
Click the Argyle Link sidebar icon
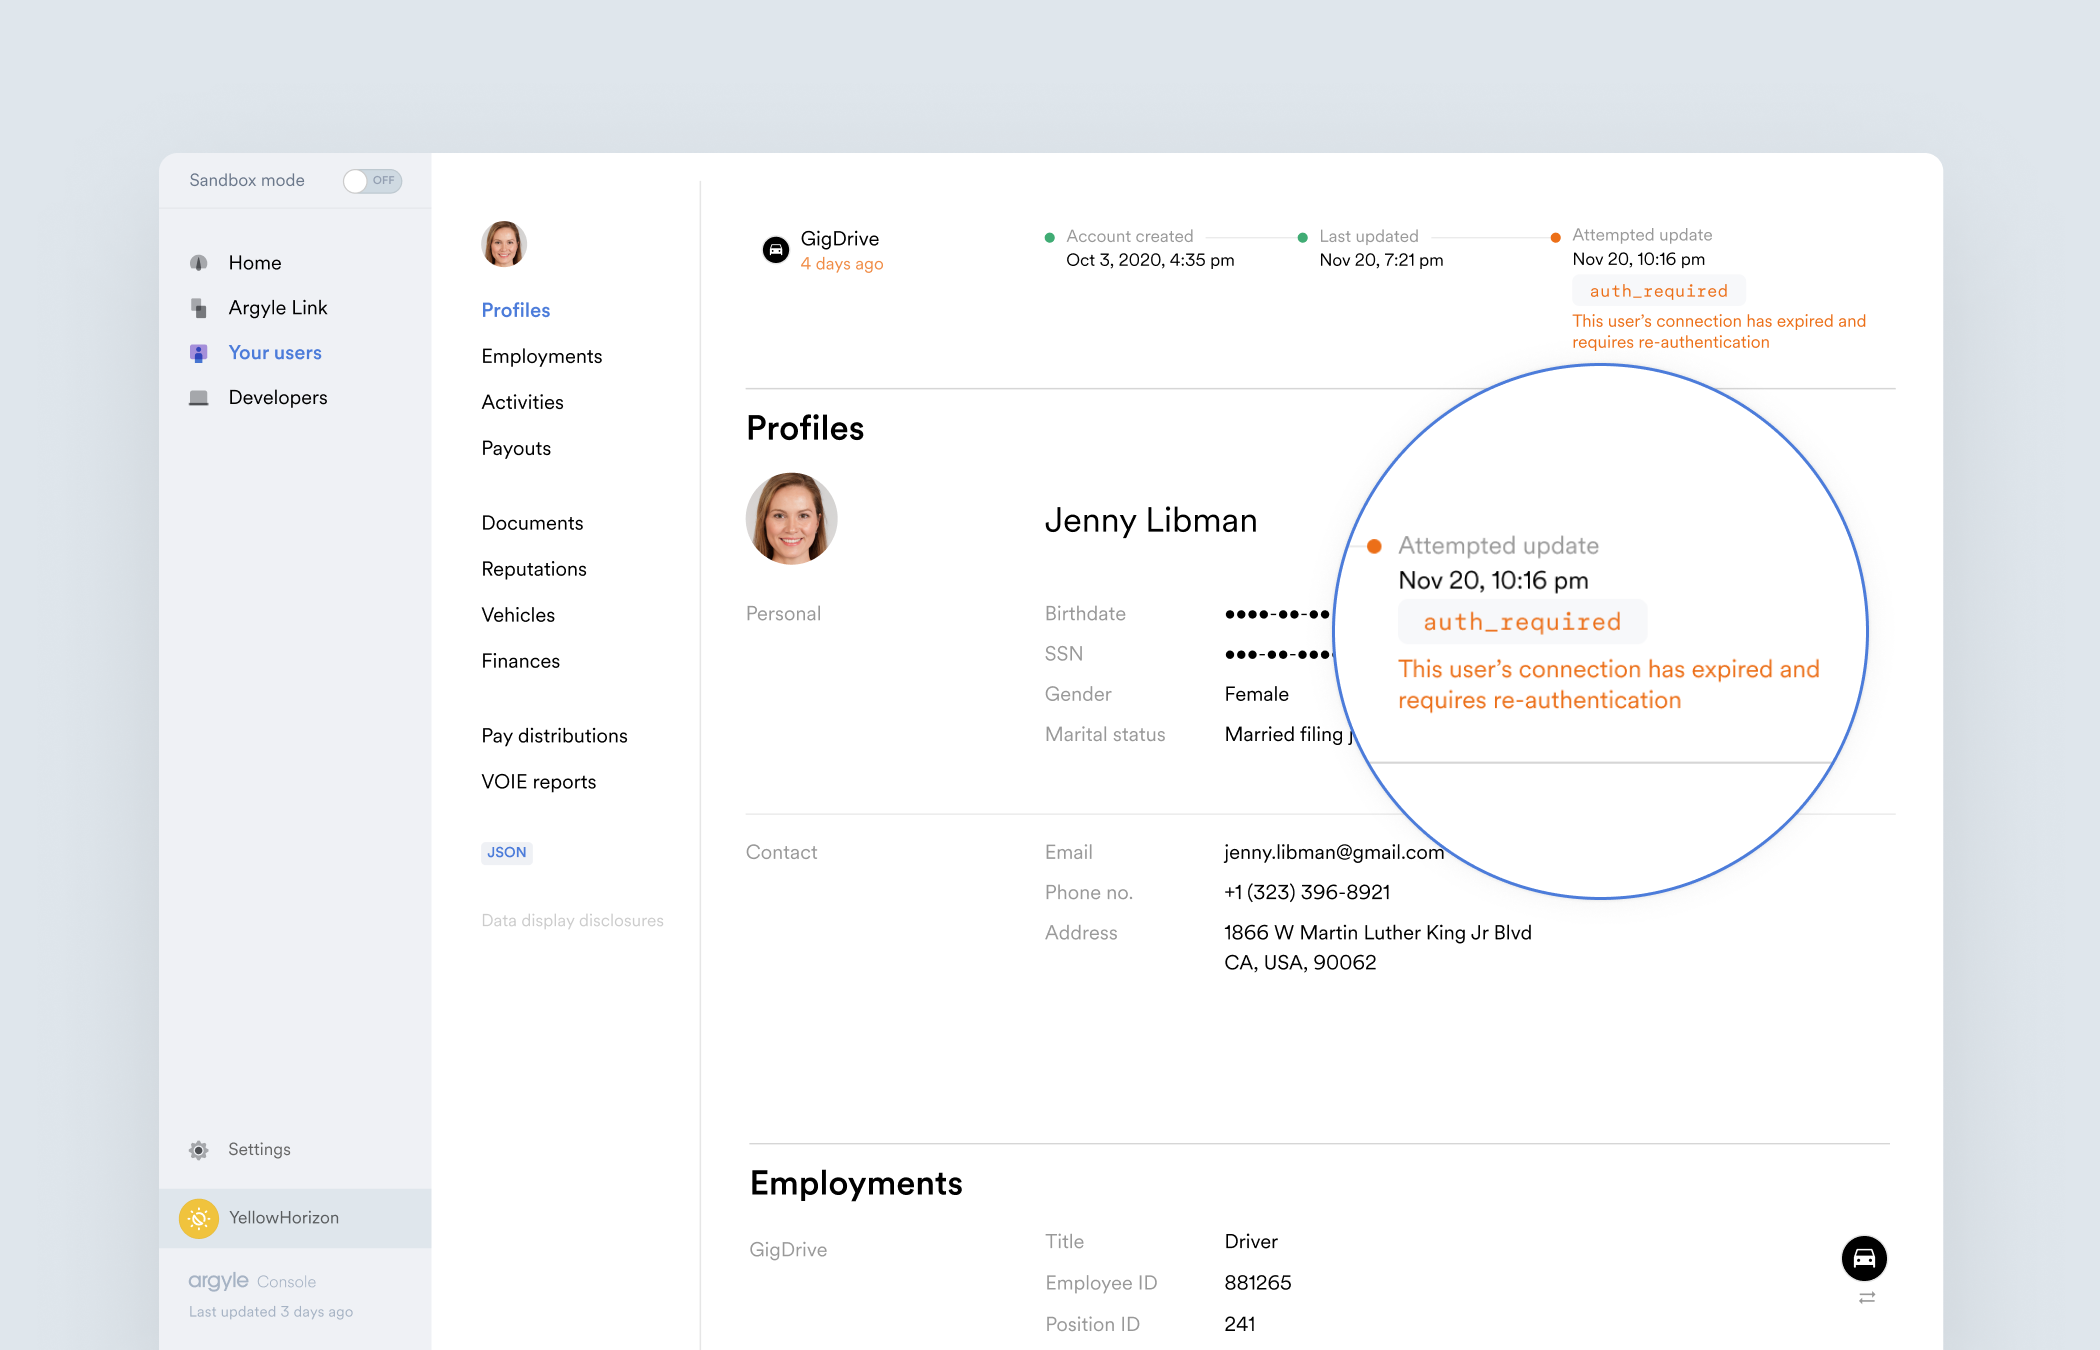click(199, 308)
